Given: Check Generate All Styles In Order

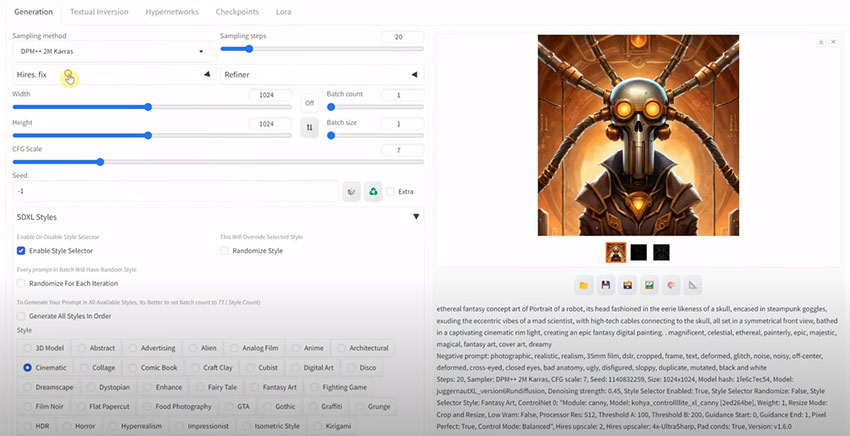Looking at the screenshot, I should pos(21,316).
